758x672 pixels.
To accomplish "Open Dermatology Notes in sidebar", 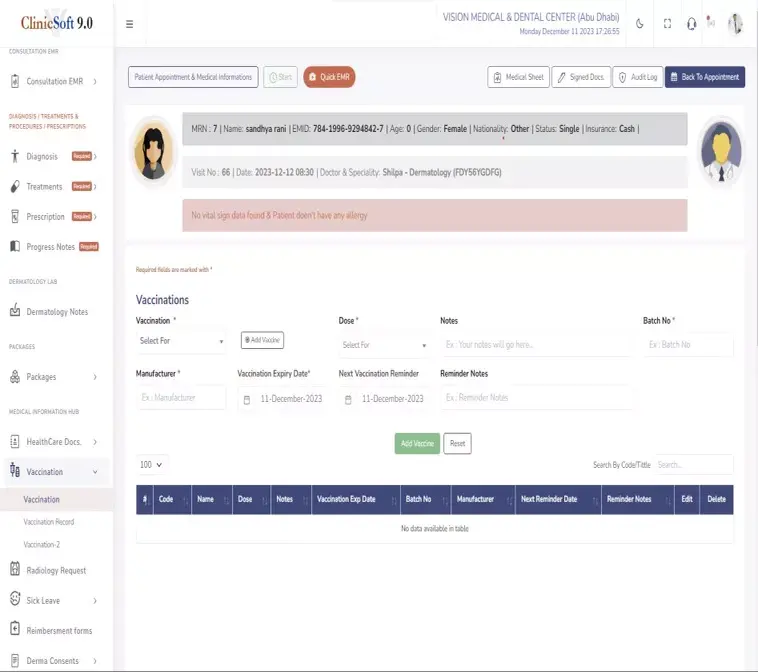I will [x=56, y=312].
